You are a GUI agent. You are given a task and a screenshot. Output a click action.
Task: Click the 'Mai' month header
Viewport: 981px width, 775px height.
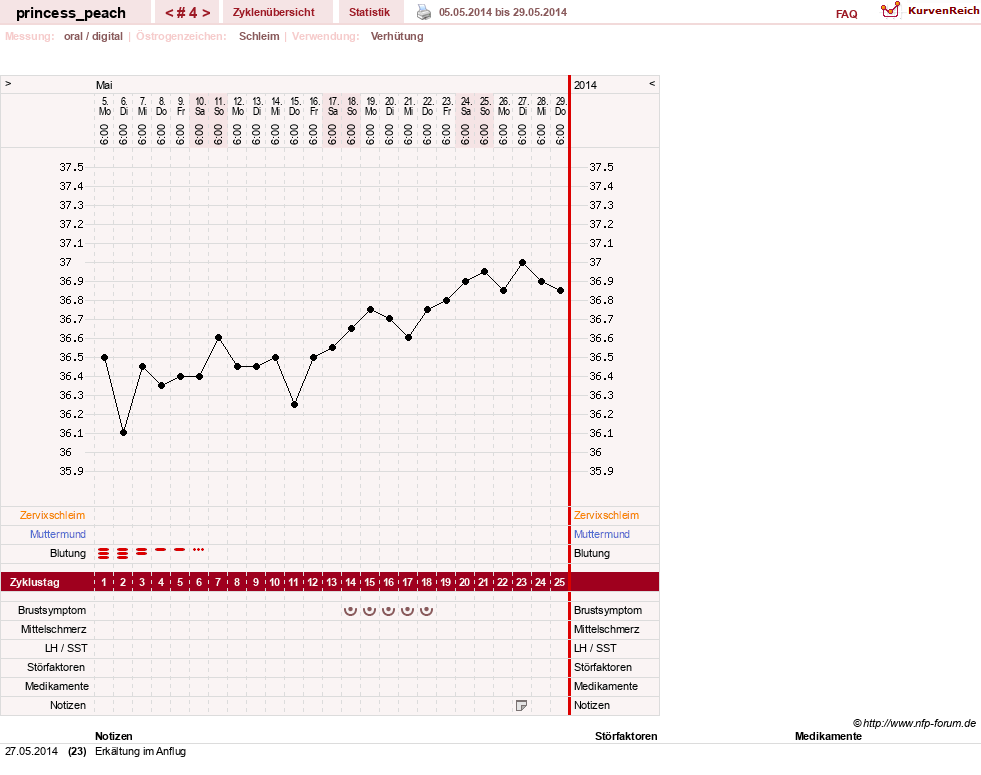tap(104, 85)
